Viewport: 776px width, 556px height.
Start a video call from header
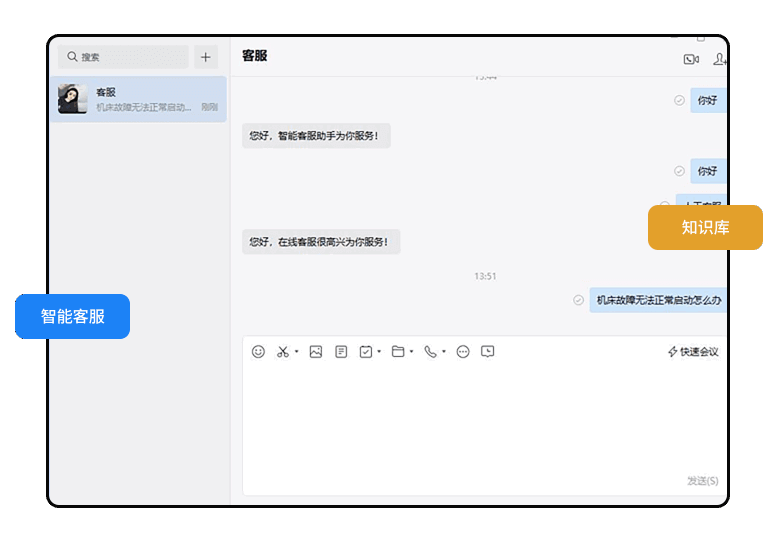[691, 59]
